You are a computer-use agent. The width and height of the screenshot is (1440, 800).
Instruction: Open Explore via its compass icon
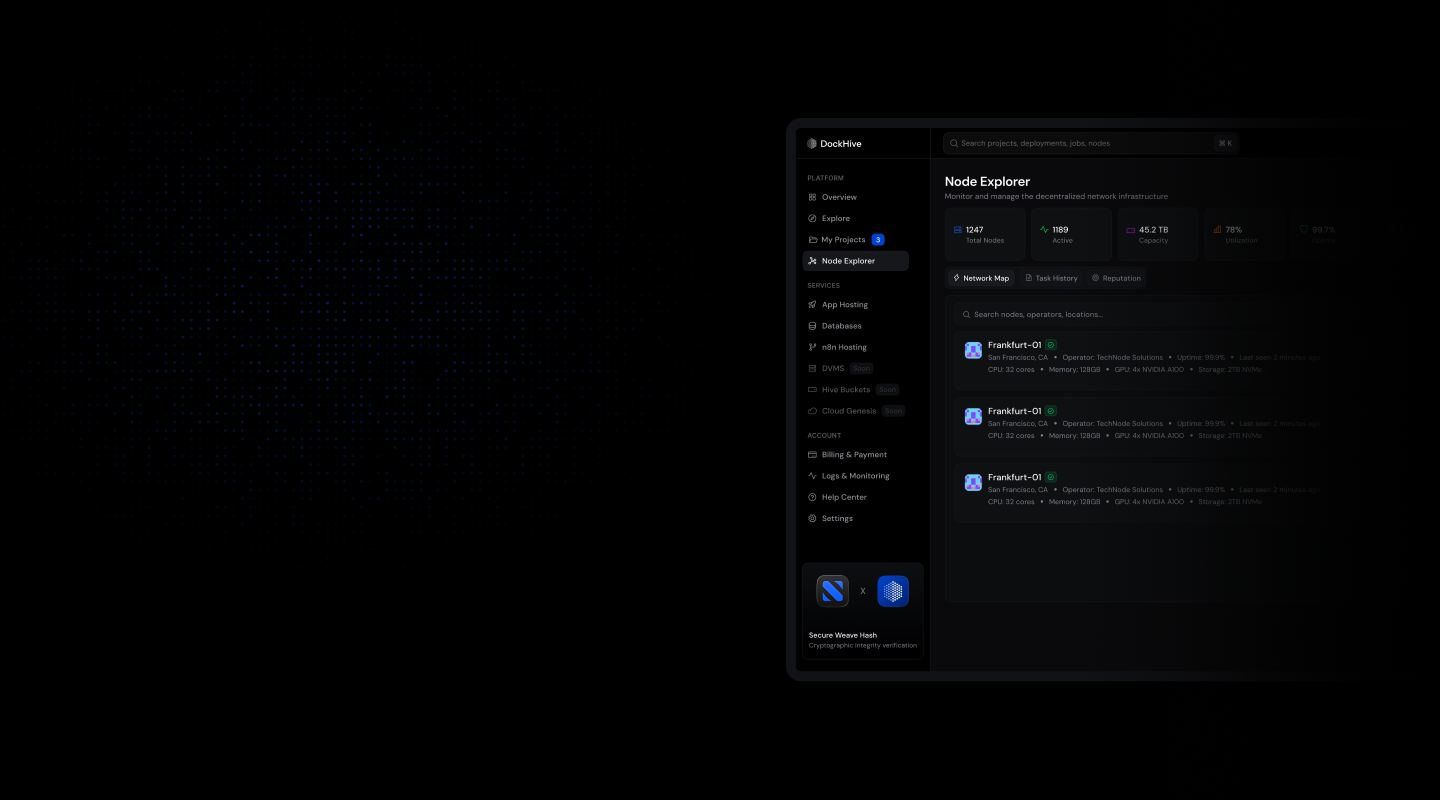click(812, 218)
